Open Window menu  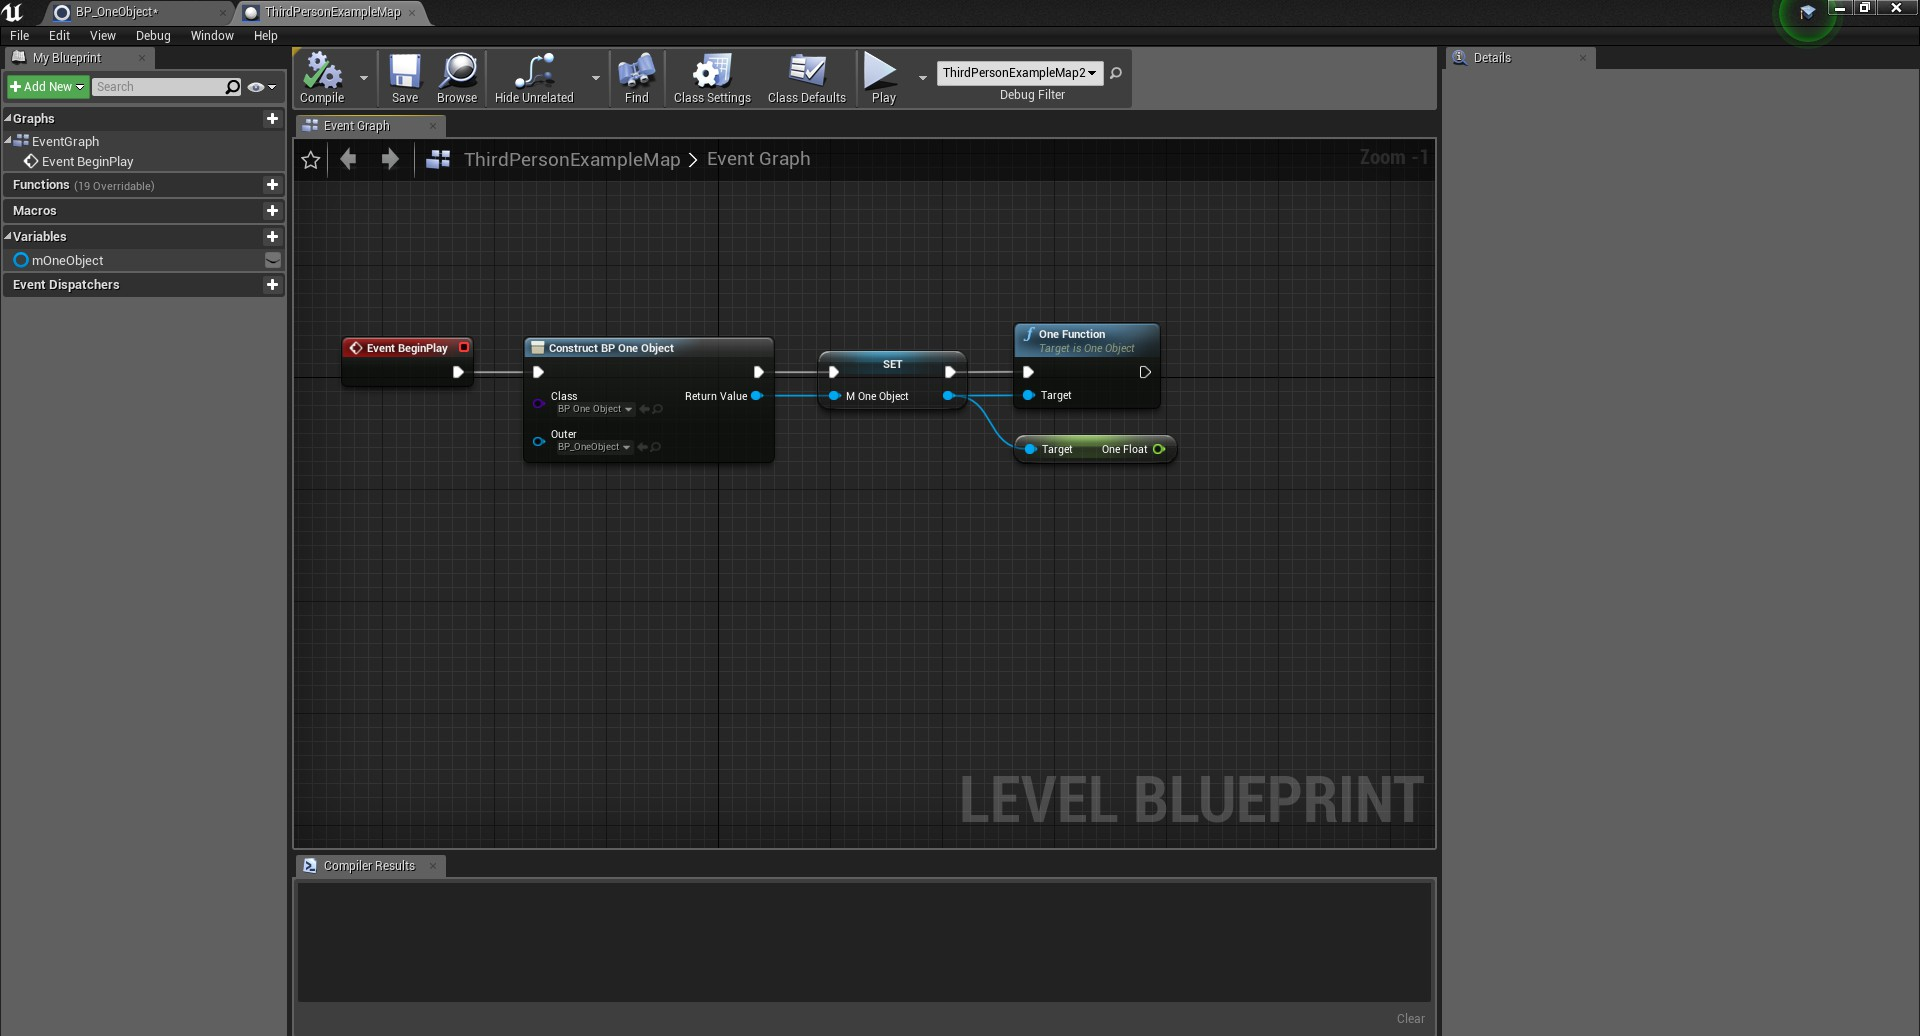pyautogui.click(x=212, y=35)
